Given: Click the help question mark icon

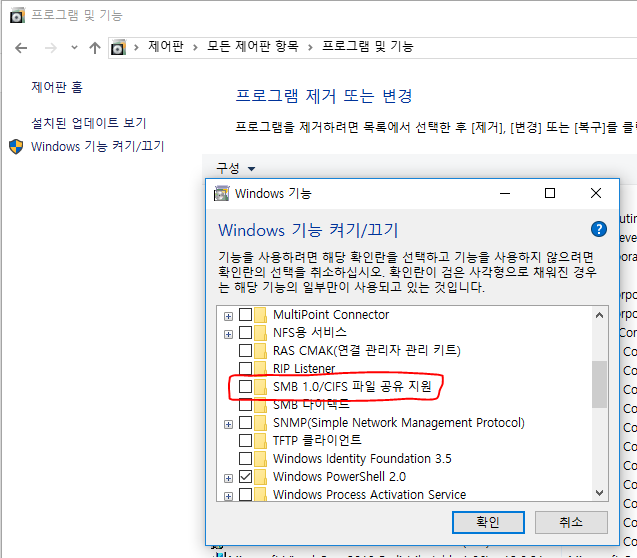Looking at the screenshot, I should pyautogui.click(x=599, y=229).
